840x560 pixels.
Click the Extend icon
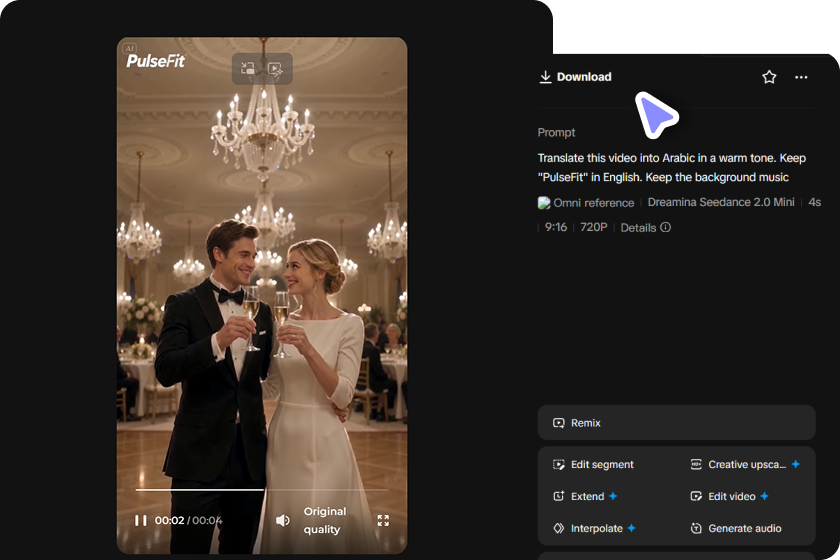(558, 496)
